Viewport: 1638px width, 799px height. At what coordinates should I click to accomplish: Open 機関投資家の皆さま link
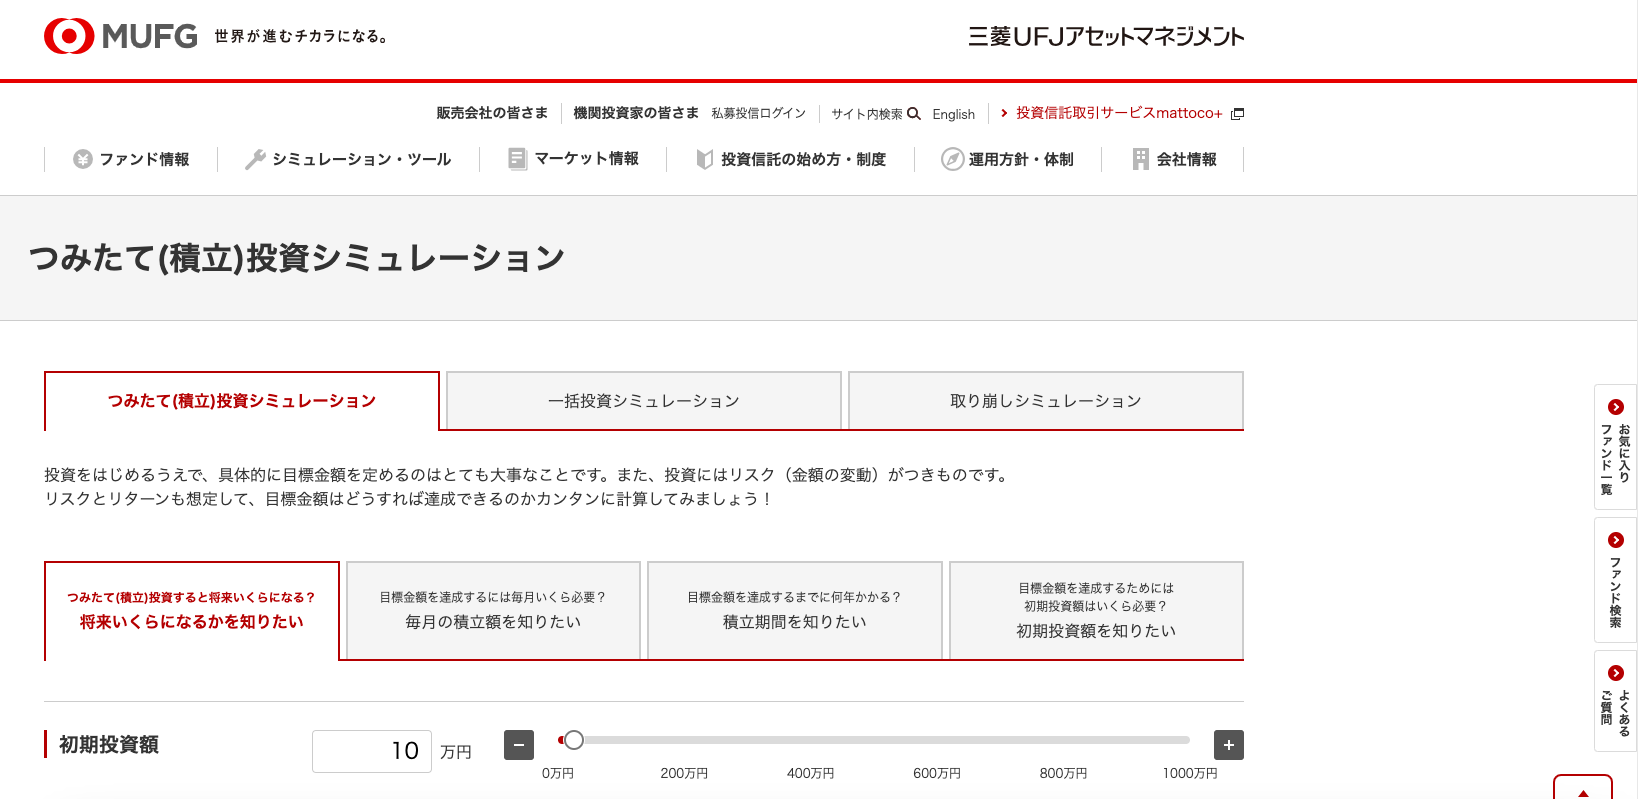coord(636,113)
